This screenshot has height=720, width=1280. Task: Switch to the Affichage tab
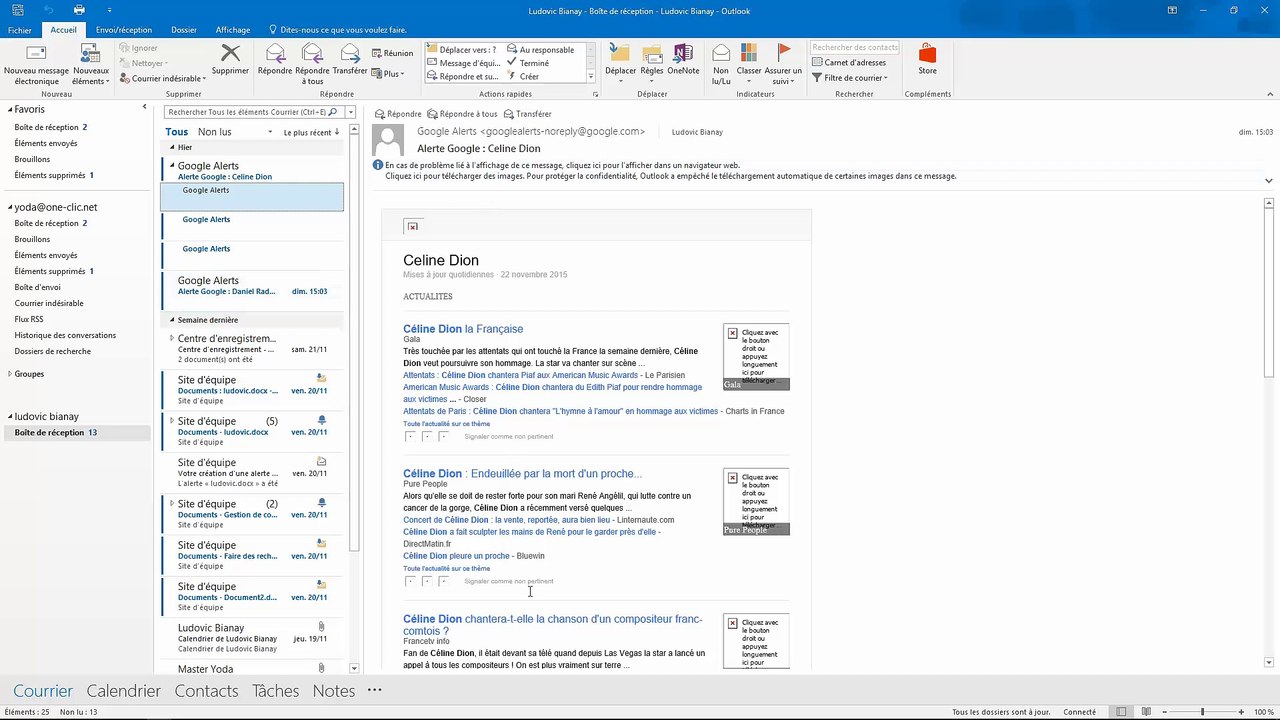pyautogui.click(x=233, y=30)
